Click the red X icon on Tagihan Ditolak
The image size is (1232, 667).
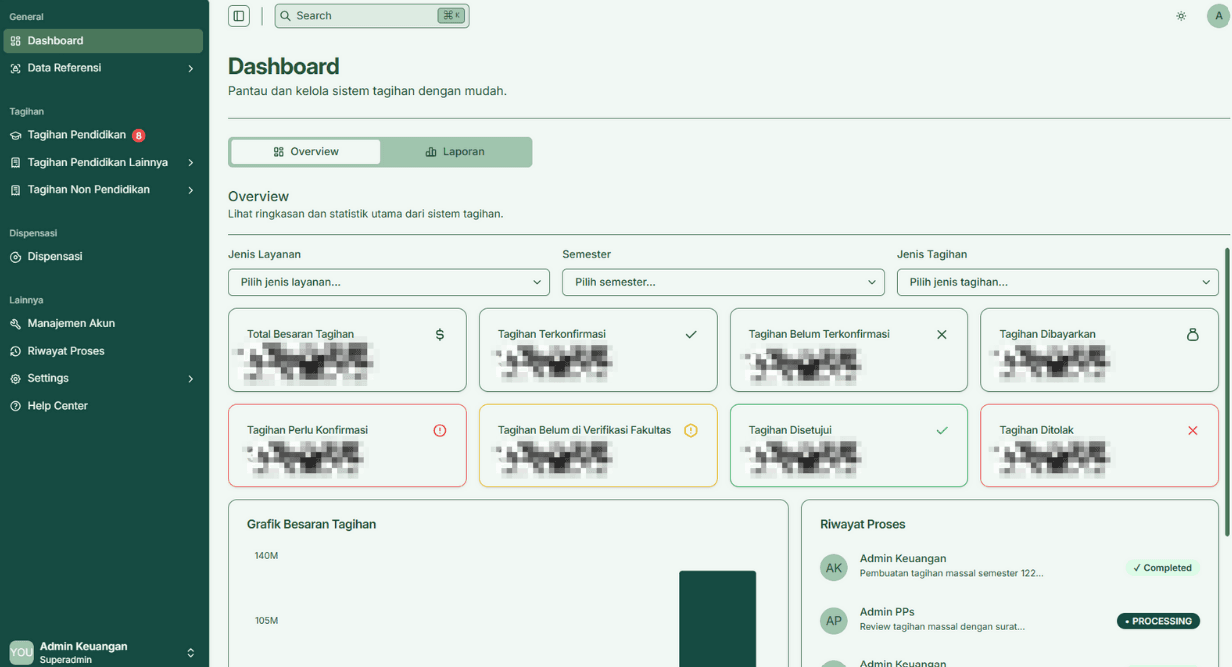click(1192, 430)
